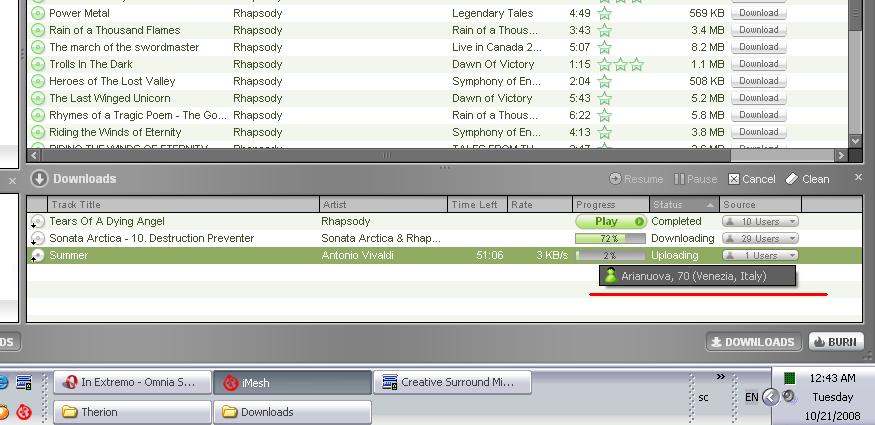
Task: Open the Downloads folder taskbar button
Action: tap(292, 412)
